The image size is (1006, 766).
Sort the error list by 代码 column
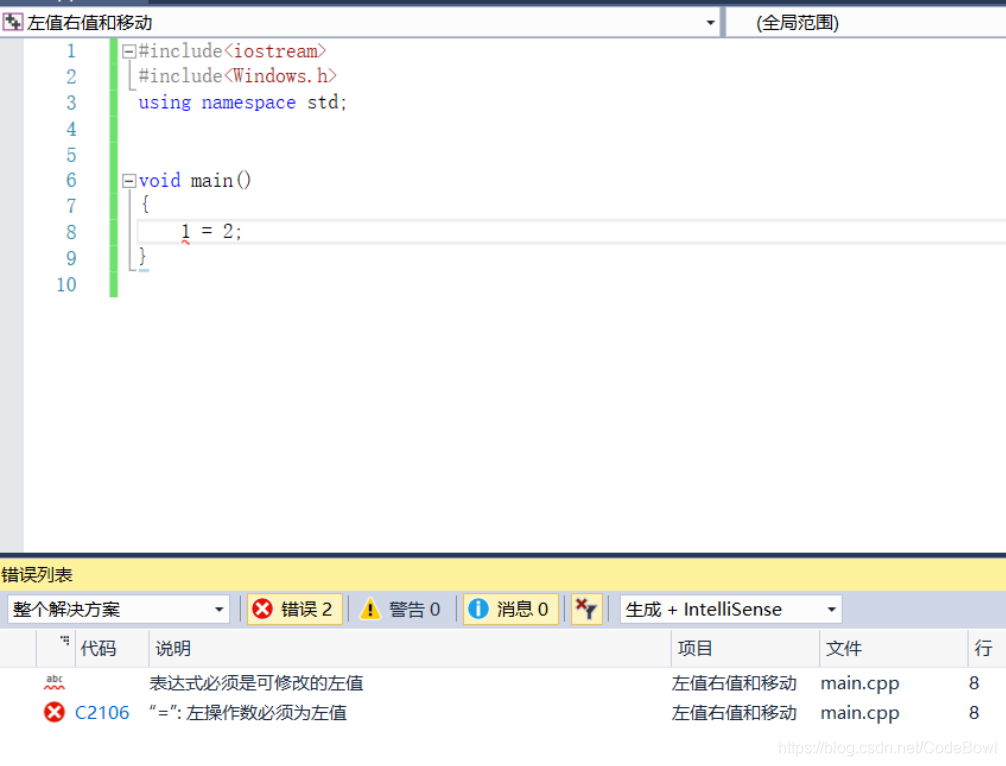pos(112,649)
